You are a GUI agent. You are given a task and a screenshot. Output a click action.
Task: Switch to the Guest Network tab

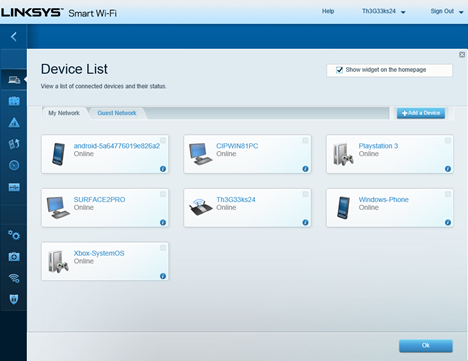(x=117, y=113)
